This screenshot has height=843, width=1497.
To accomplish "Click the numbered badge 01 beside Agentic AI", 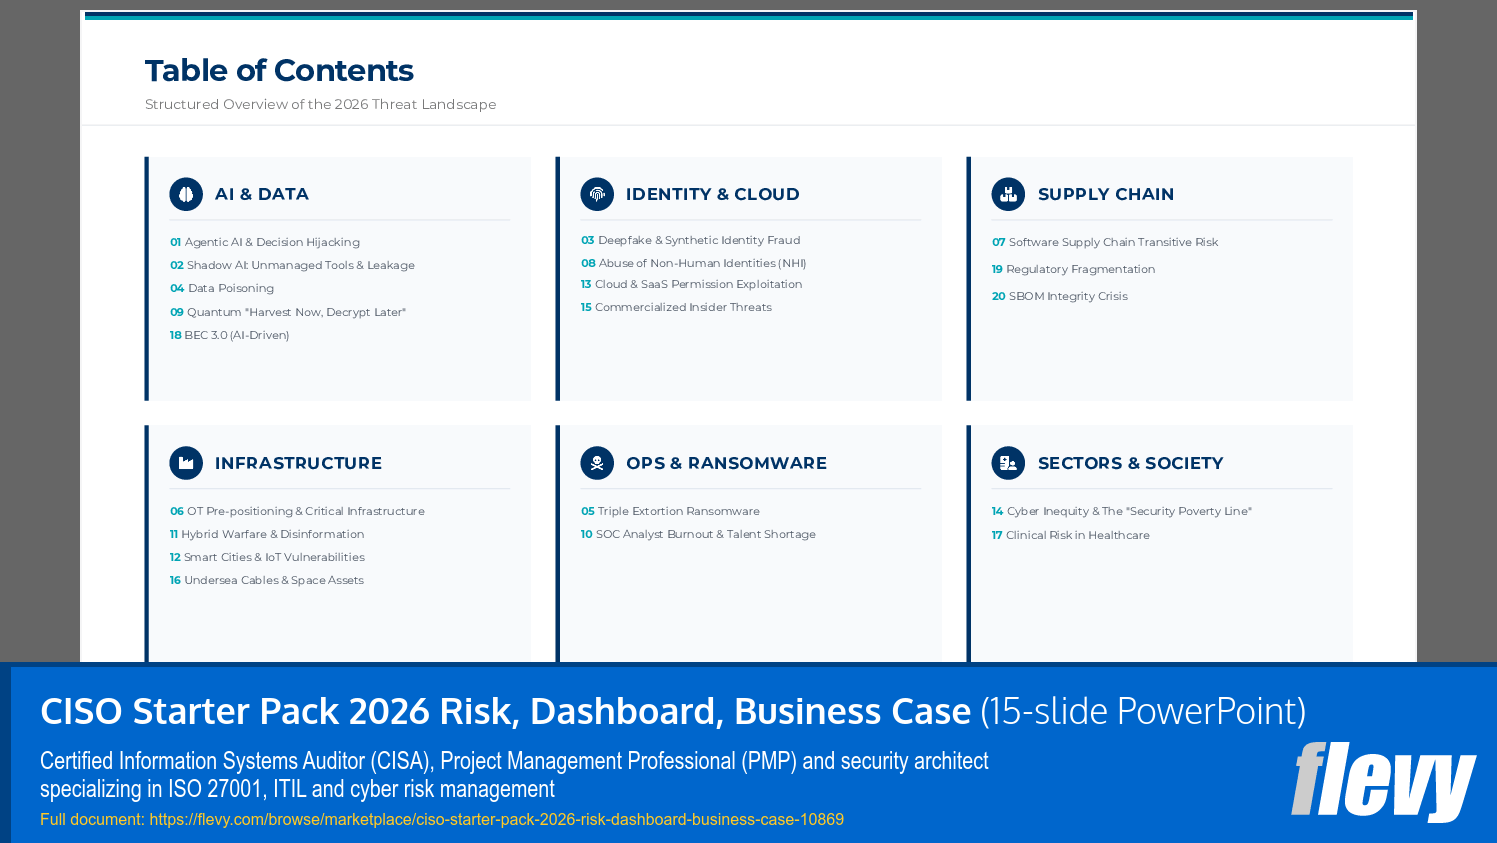I will 175,241.
